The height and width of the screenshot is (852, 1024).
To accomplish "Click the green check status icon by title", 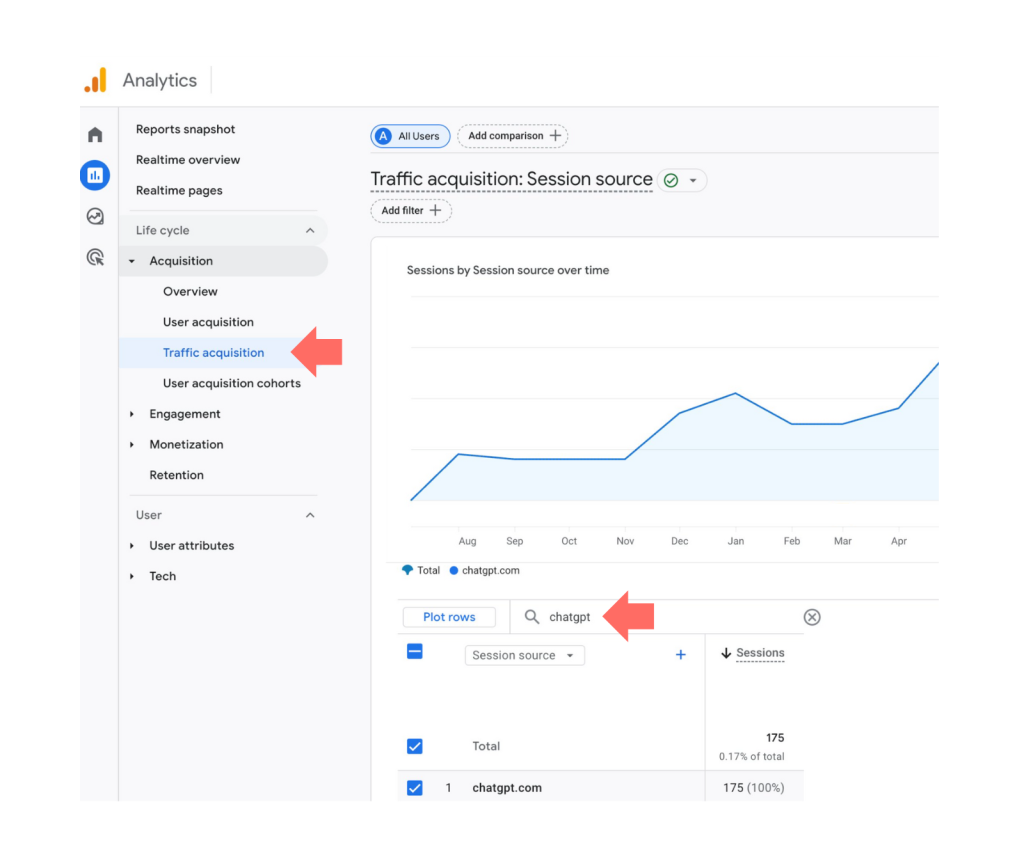I will tap(671, 181).
